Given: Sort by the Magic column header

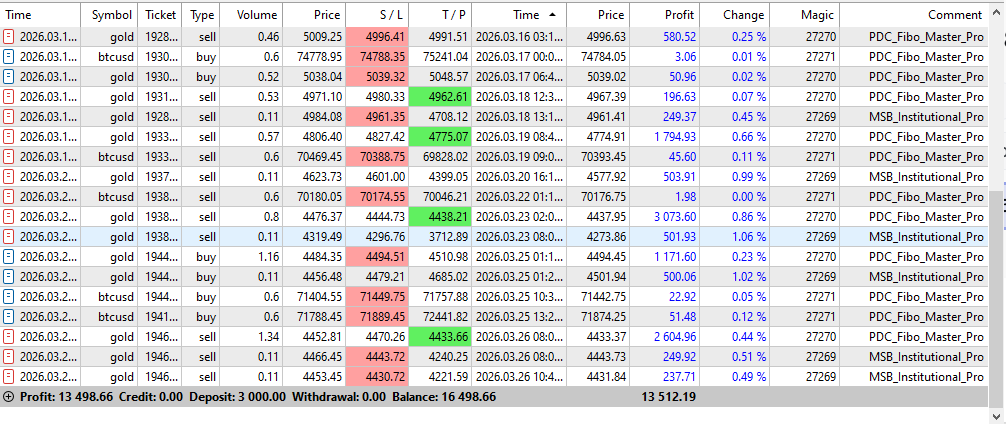Looking at the screenshot, I should pos(805,15).
